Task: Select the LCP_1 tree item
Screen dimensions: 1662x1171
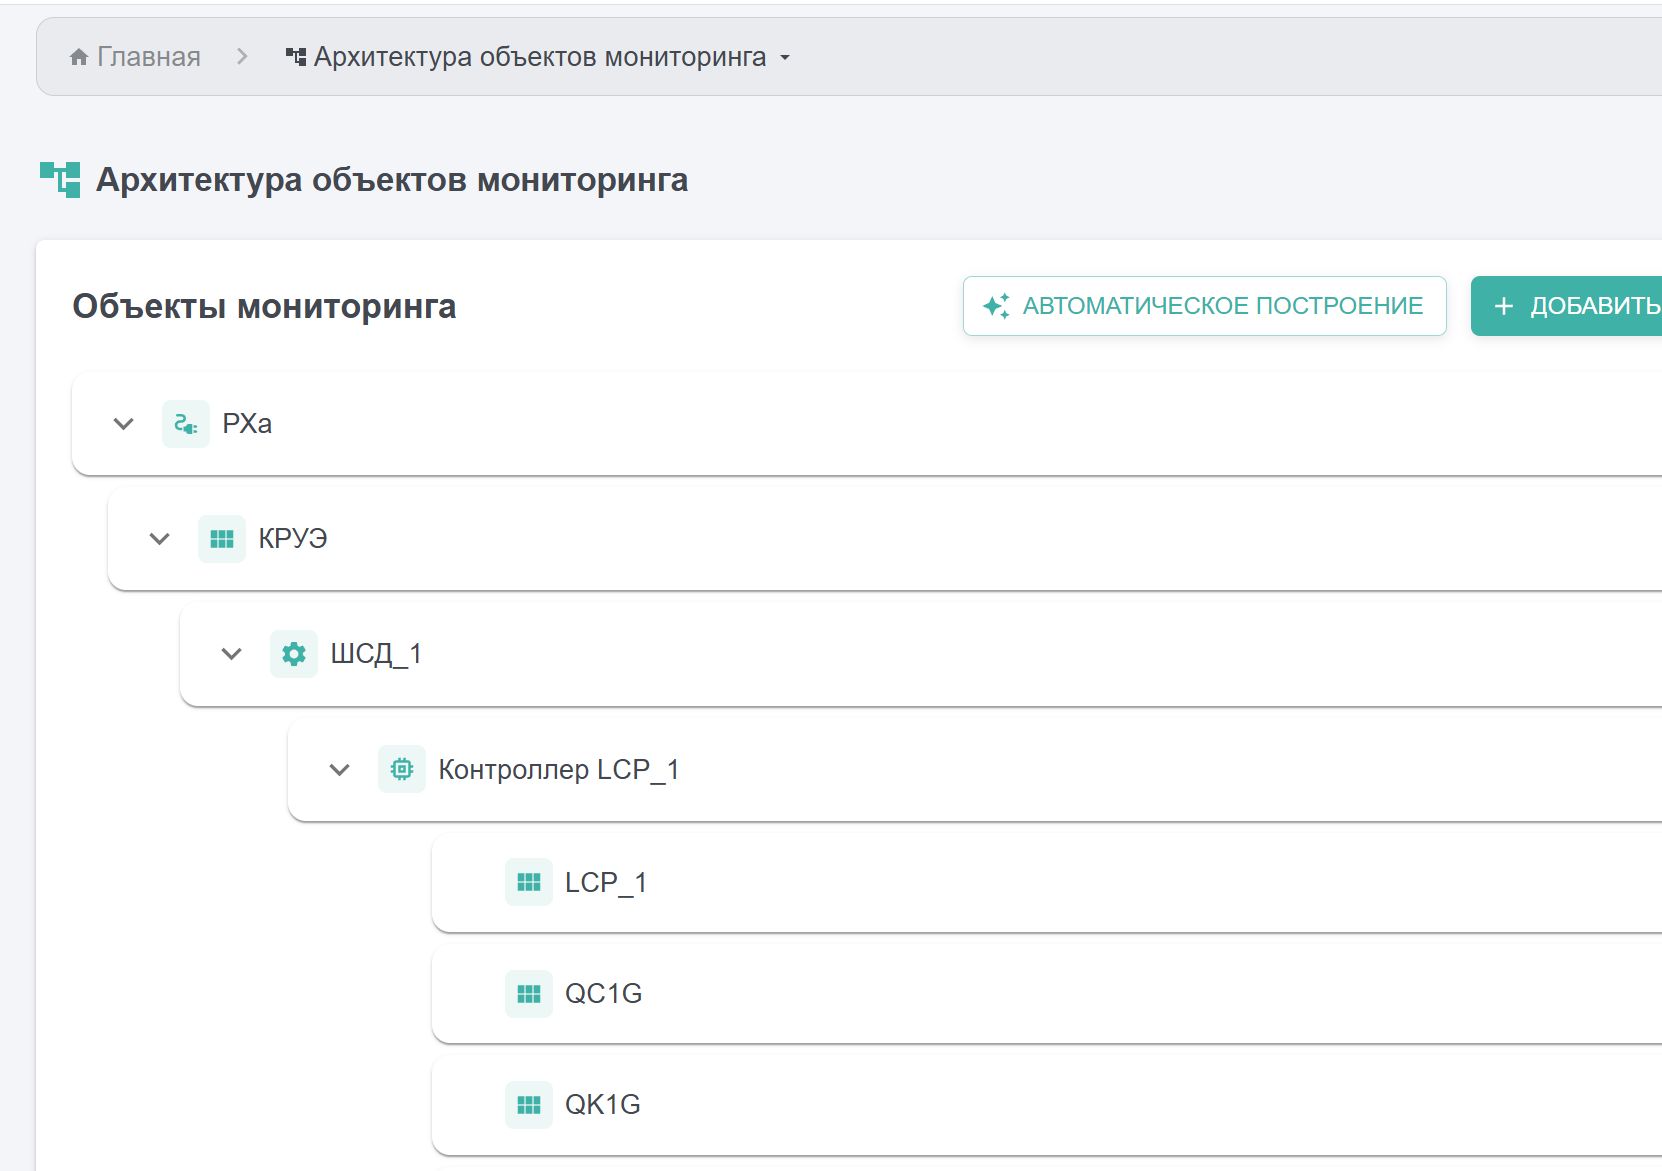Action: [1047, 883]
